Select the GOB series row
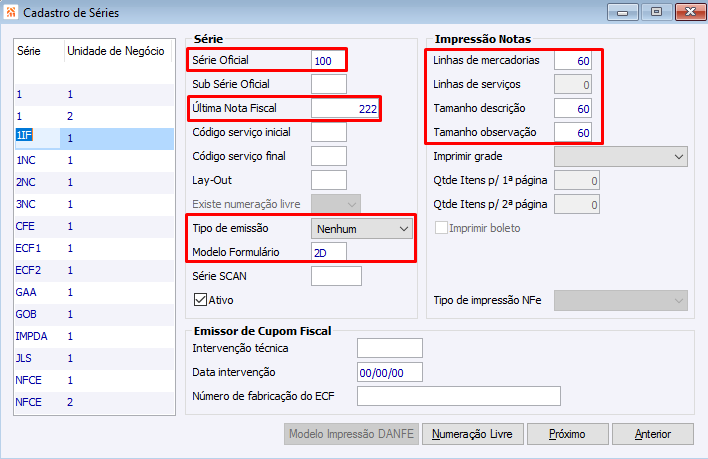Image resolution: width=708 pixels, height=459 pixels. [x=28, y=314]
